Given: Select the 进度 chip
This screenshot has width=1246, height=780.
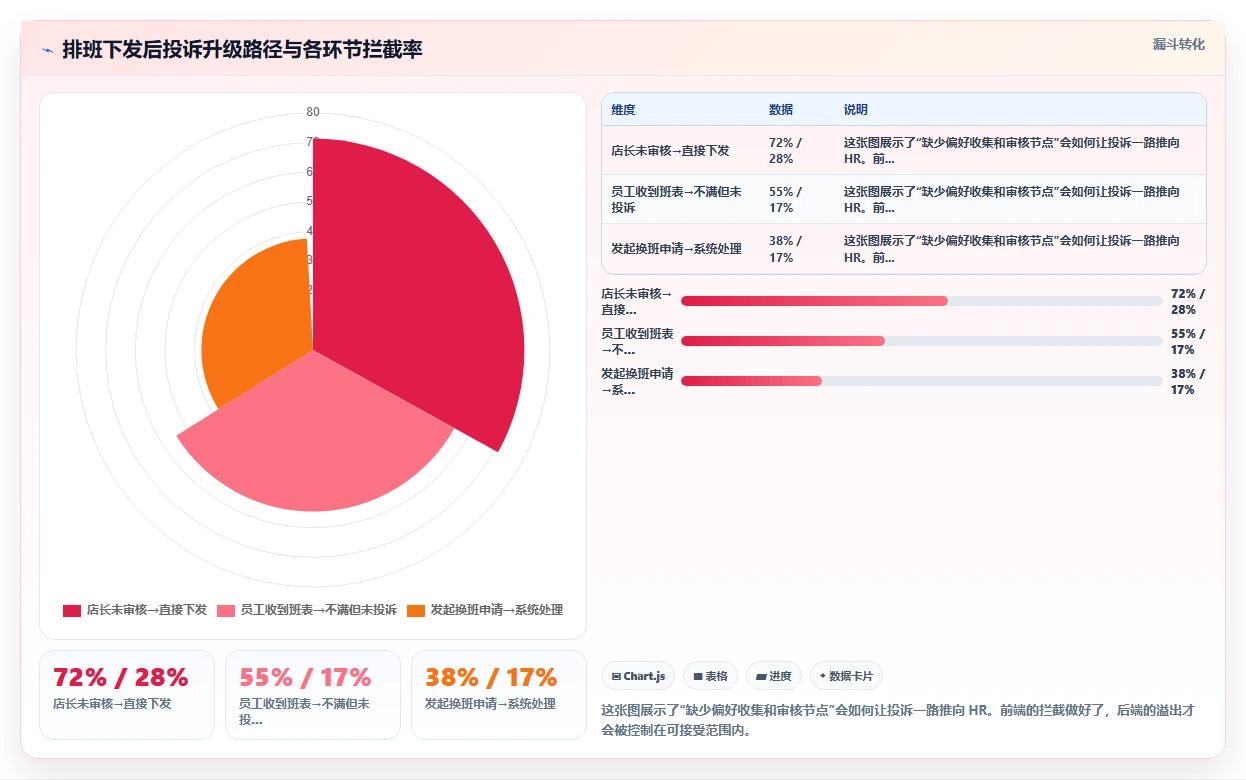Looking at the screenshot, I should point(773,676).
